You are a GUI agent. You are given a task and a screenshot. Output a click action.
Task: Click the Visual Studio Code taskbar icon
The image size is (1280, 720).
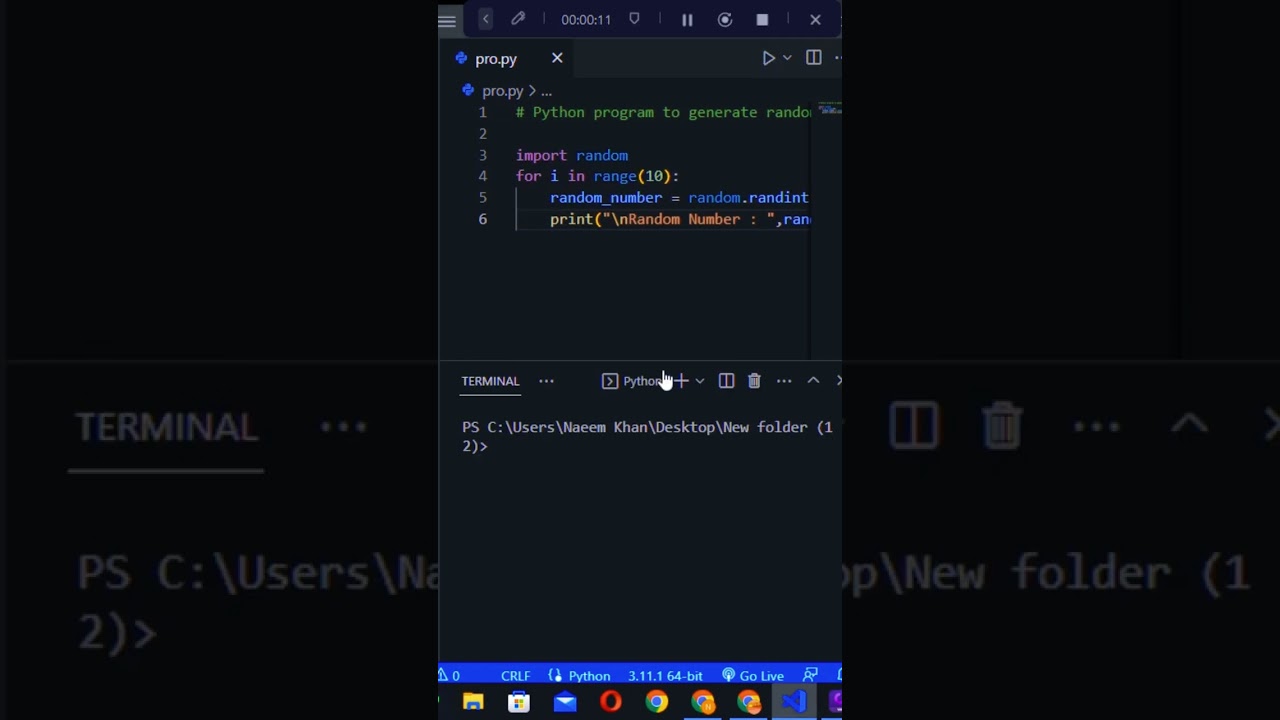tap(794, 702)
